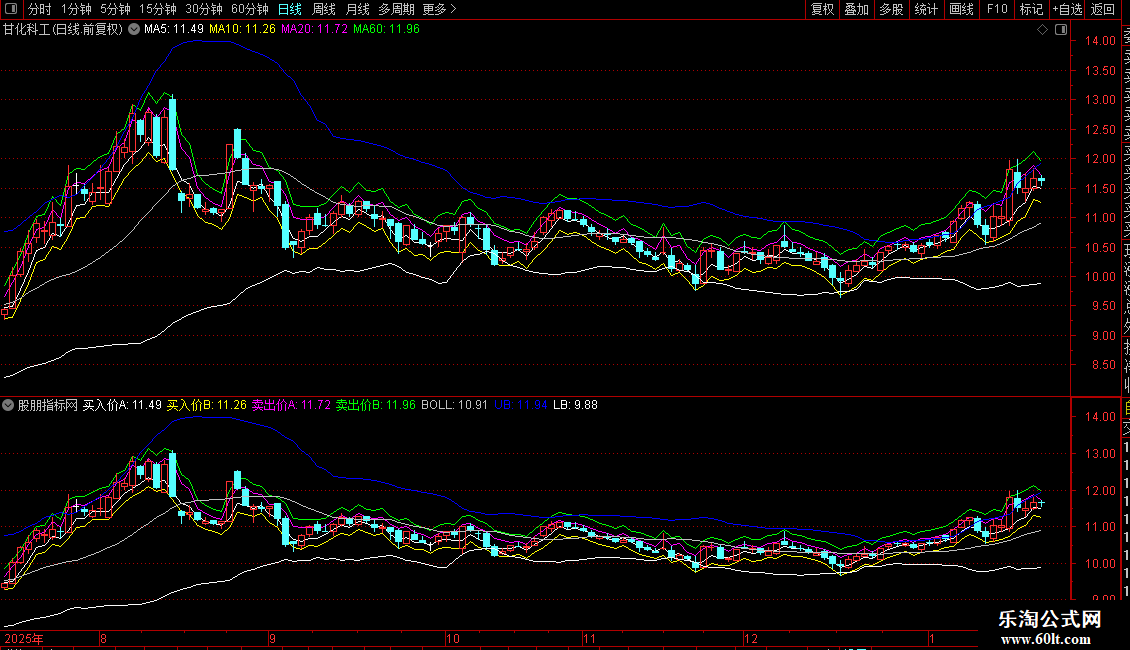Image resolution: width=1130 pixels, height=650 pixels.
Task: Open the 股朋指标网 sub-chart indicator dropdown
Action: click(x=9, y=406)
